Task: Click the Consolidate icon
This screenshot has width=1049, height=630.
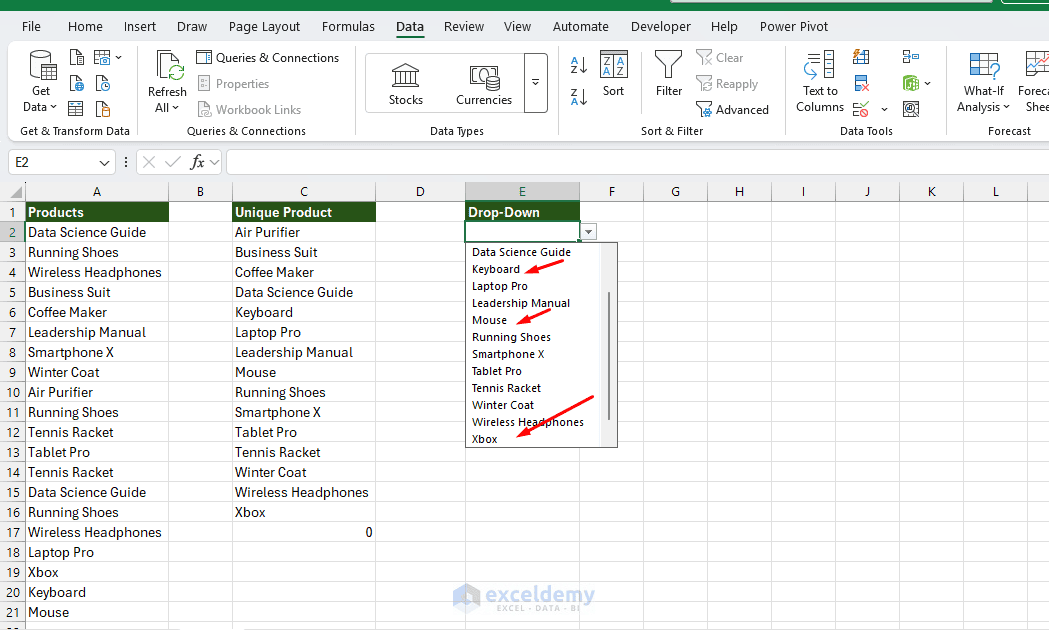Action: (x=911, y=58)
